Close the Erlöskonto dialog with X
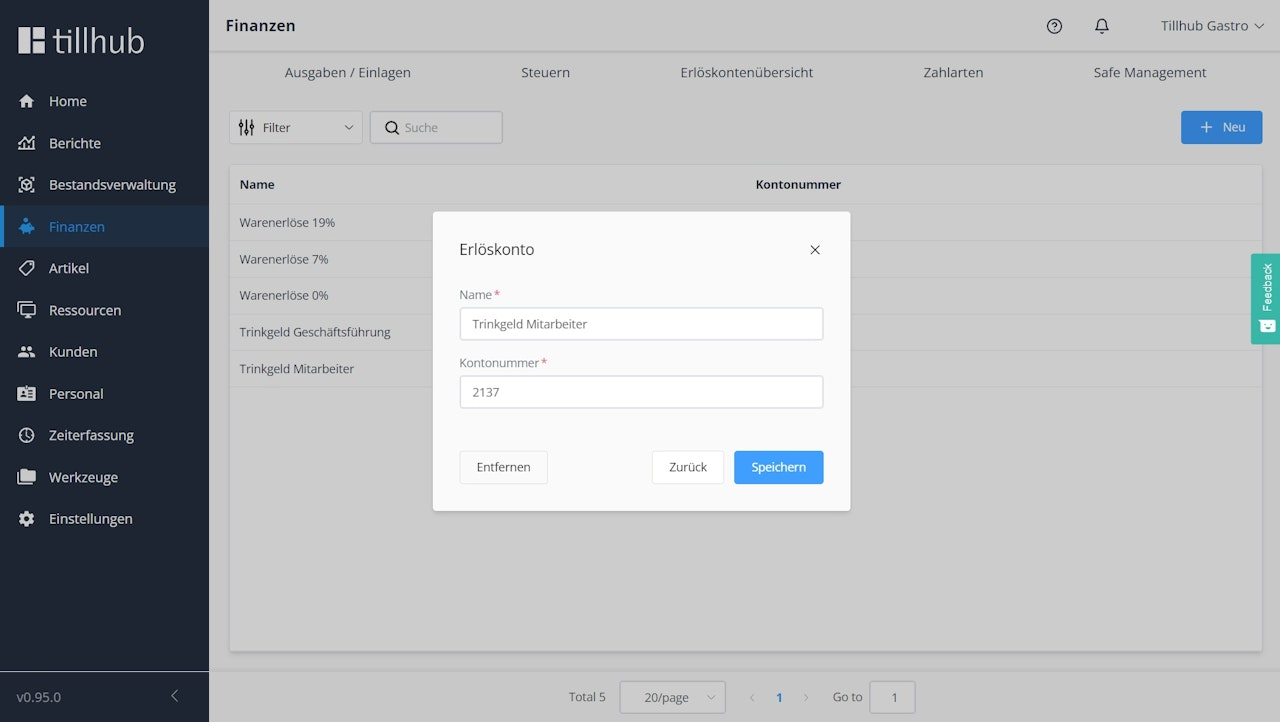This screenshot has height=722, width=1280. 815,250
